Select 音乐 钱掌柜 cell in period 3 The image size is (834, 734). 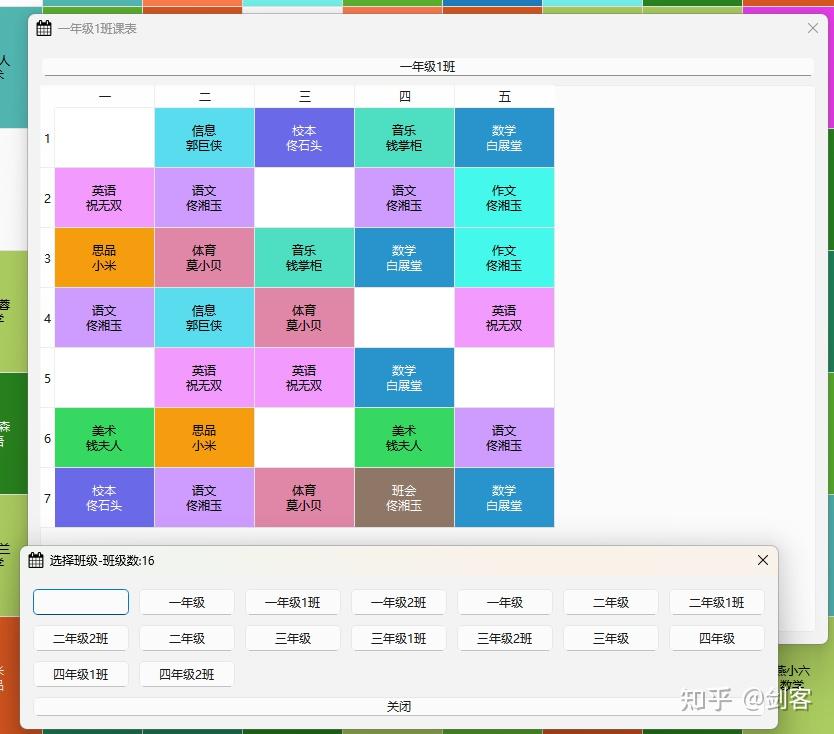tap(304, 258)
